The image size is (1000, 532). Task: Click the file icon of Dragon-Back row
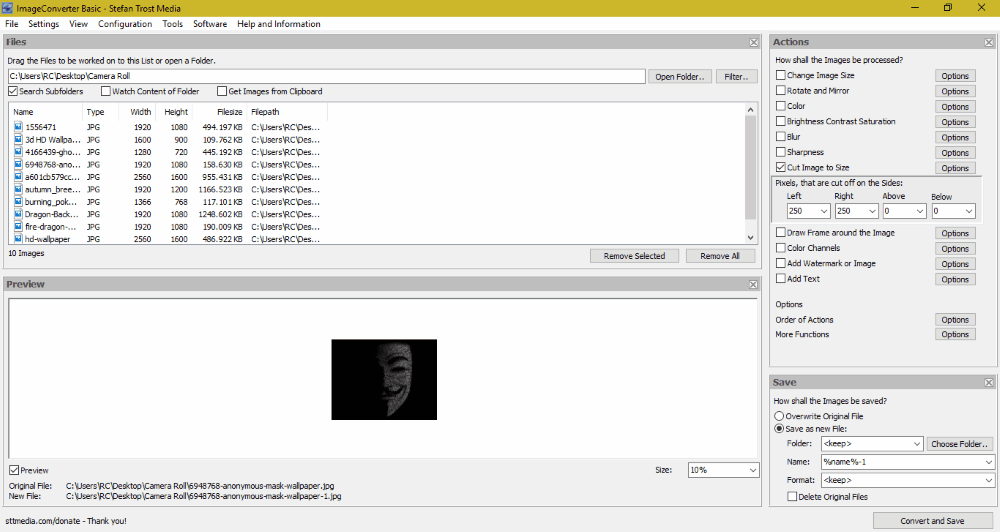(18, 214)
